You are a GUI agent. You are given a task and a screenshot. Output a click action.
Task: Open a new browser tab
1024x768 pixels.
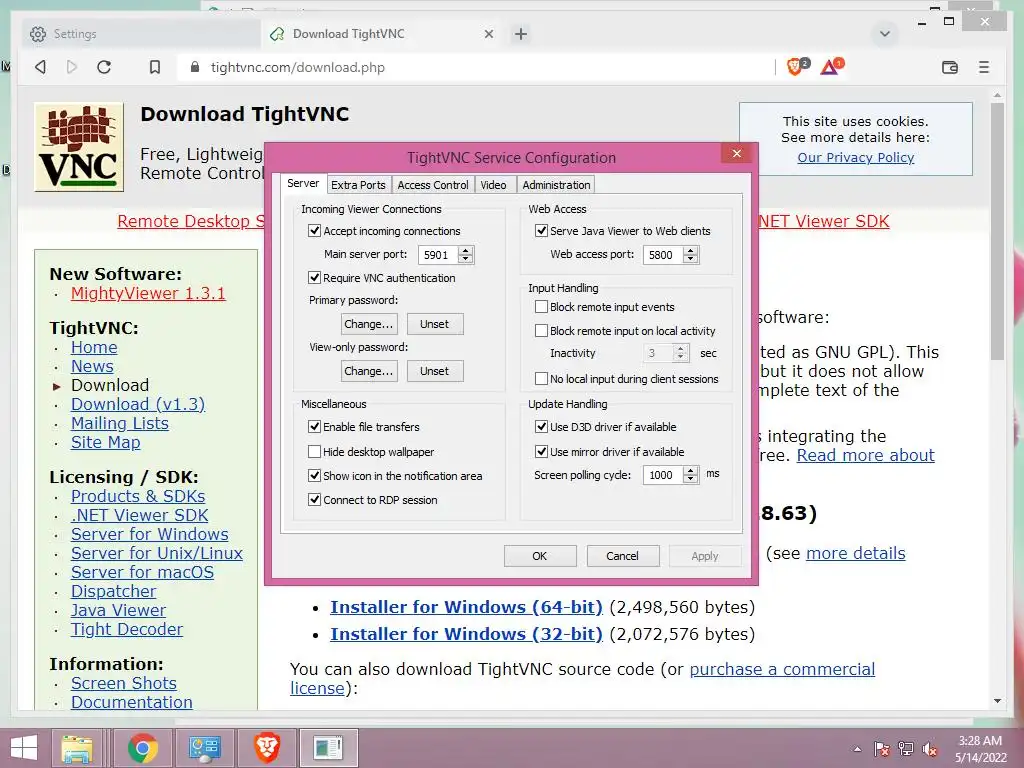click(x=520, y=34)
